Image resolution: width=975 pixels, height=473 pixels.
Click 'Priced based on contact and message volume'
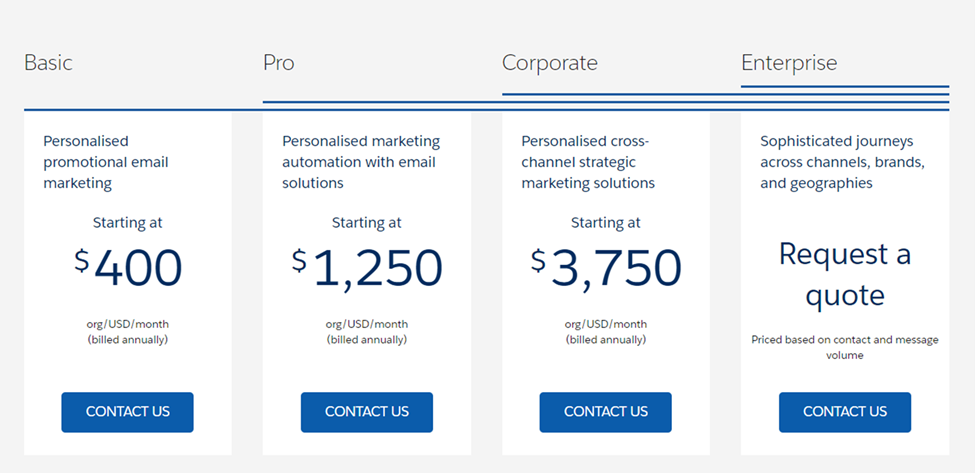point(845,347)
